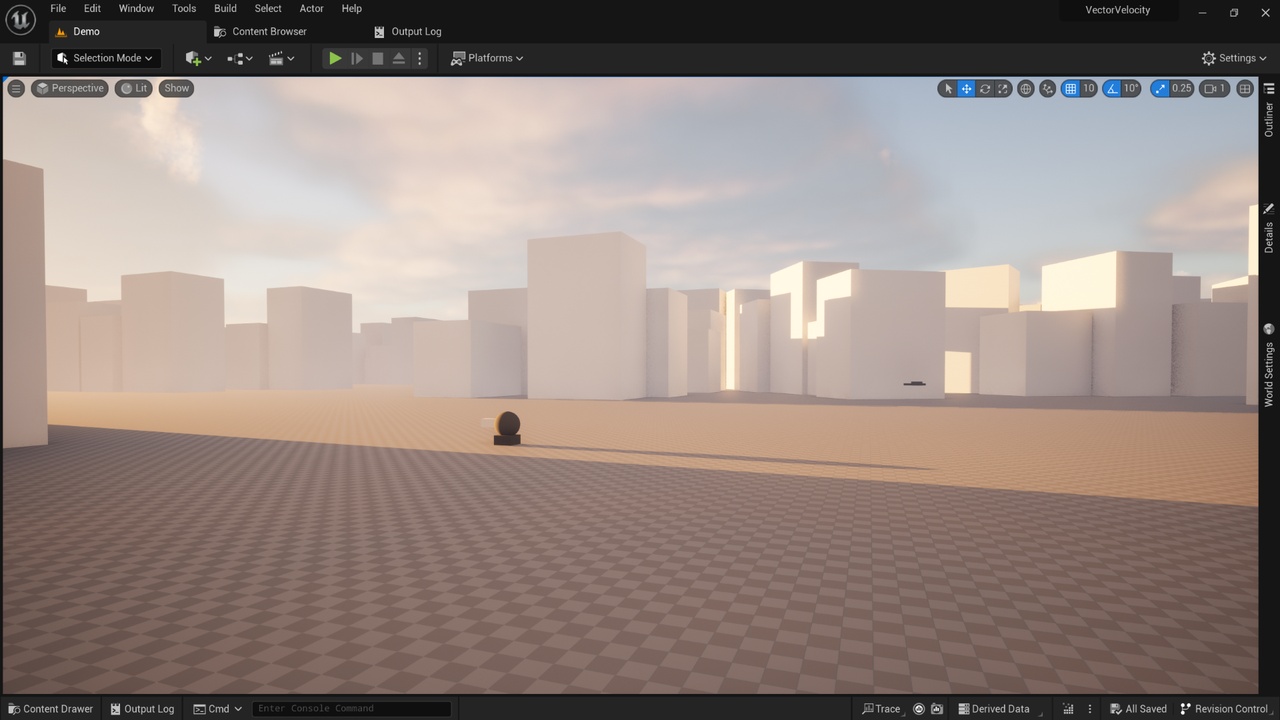Open viewport layout maximize/restore icon
1280x720 pixels.
[1245, 88]
